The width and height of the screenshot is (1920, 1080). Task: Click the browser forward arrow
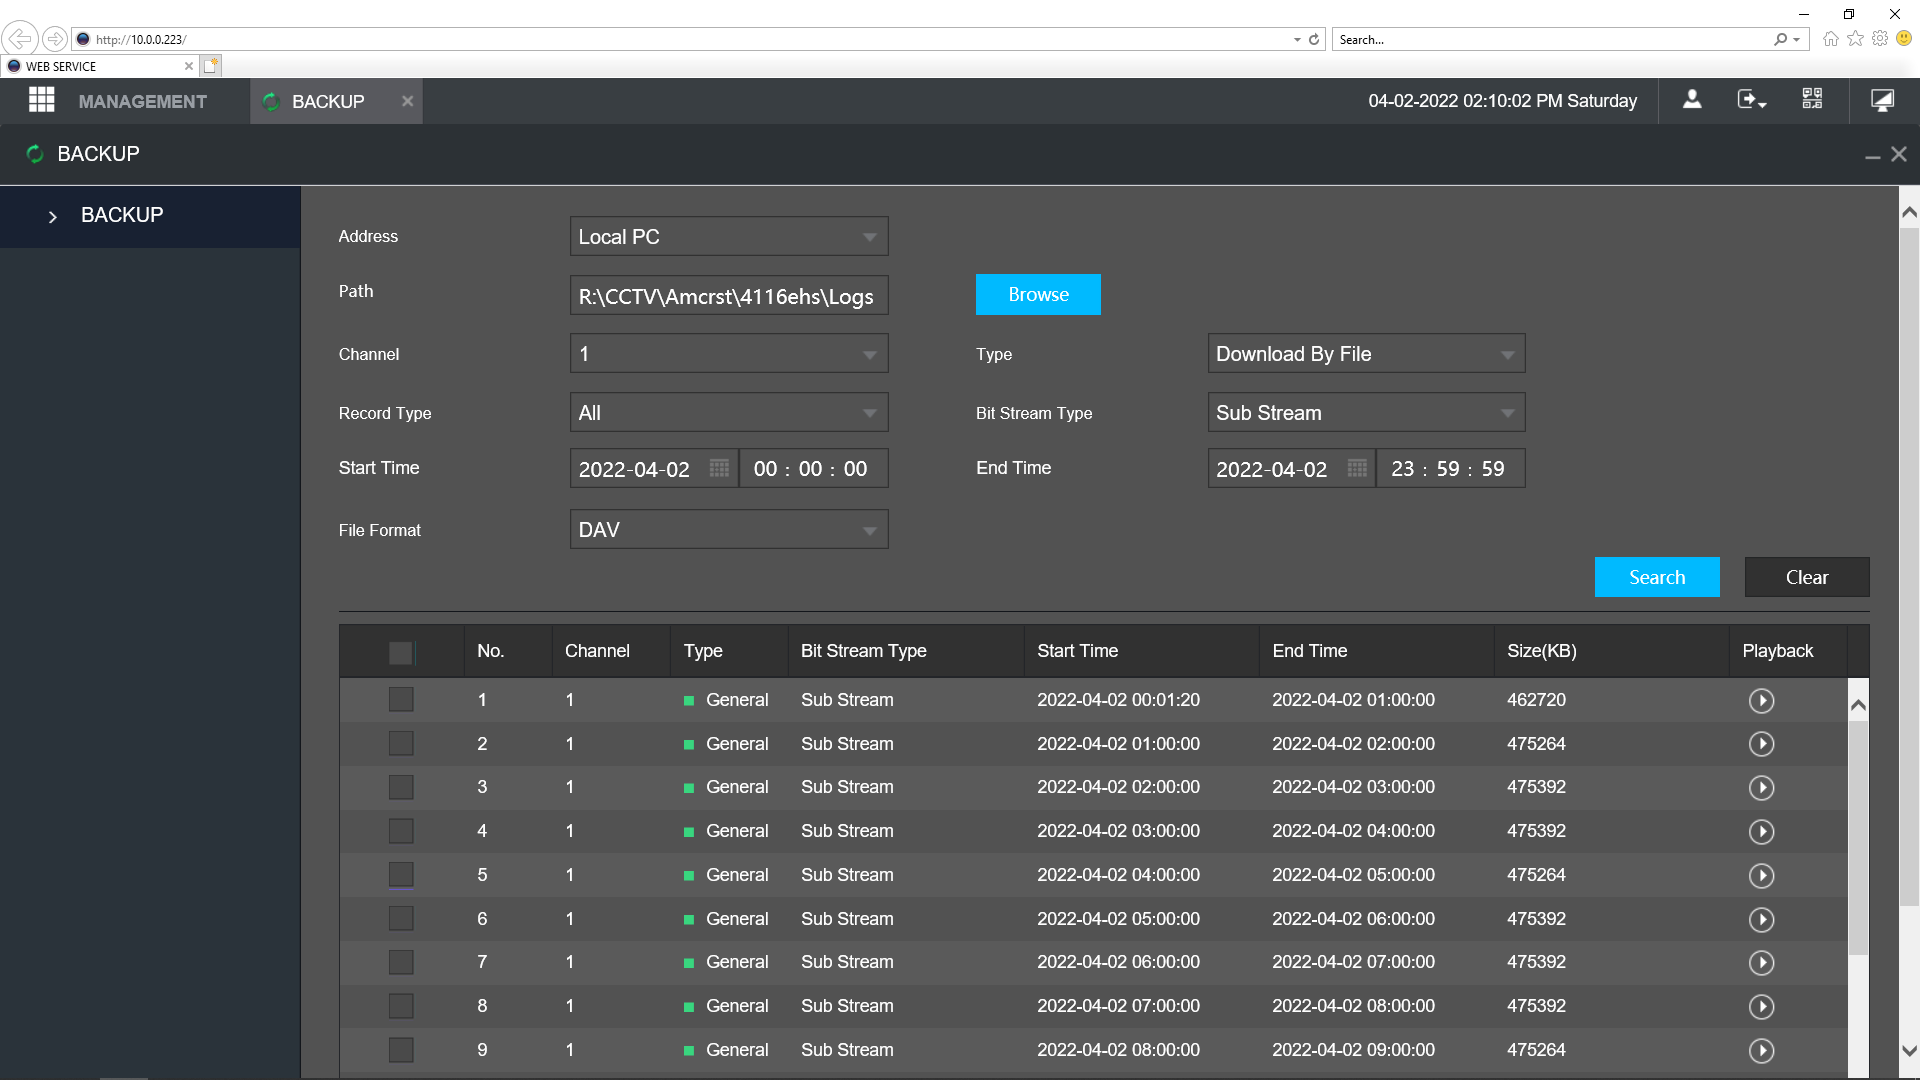55,39
